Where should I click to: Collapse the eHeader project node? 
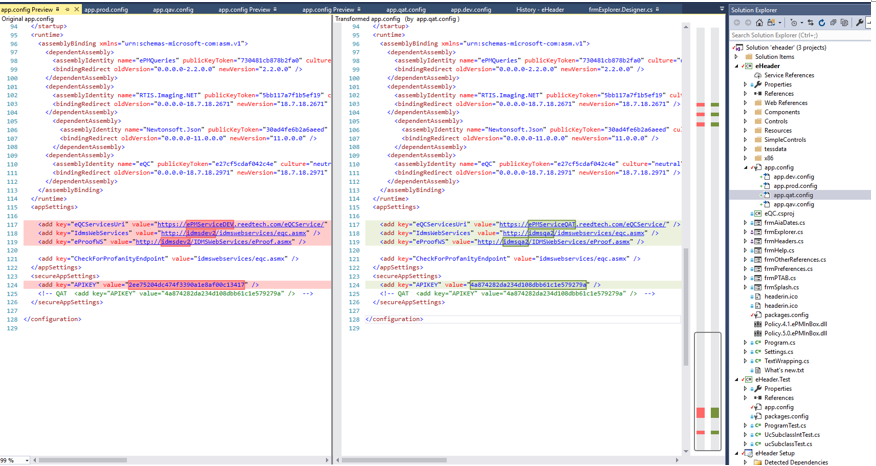[736, 66]
